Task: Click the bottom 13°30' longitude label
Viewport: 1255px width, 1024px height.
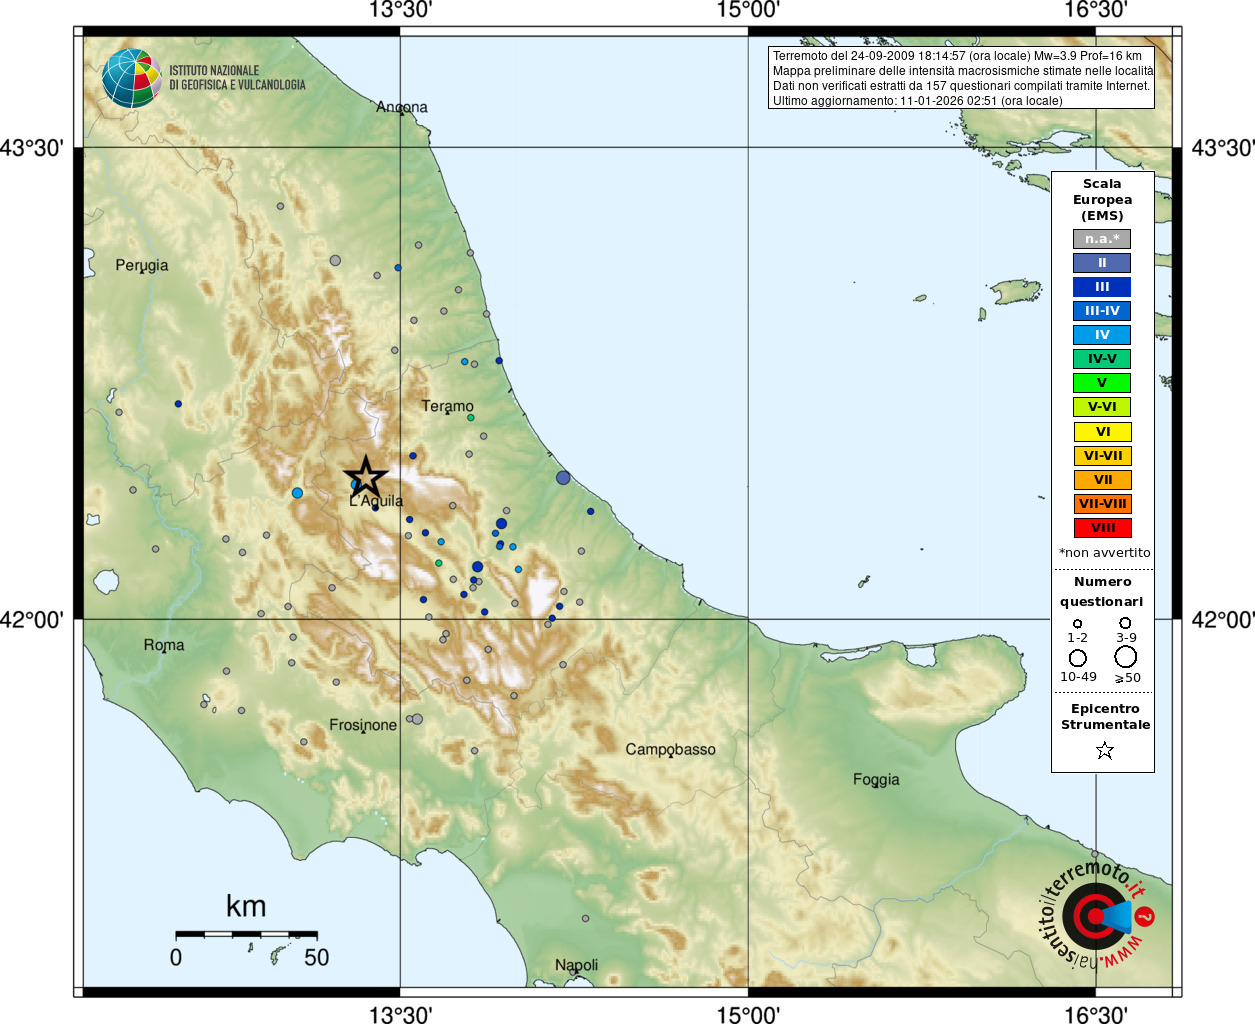Action: point(400,1014)
